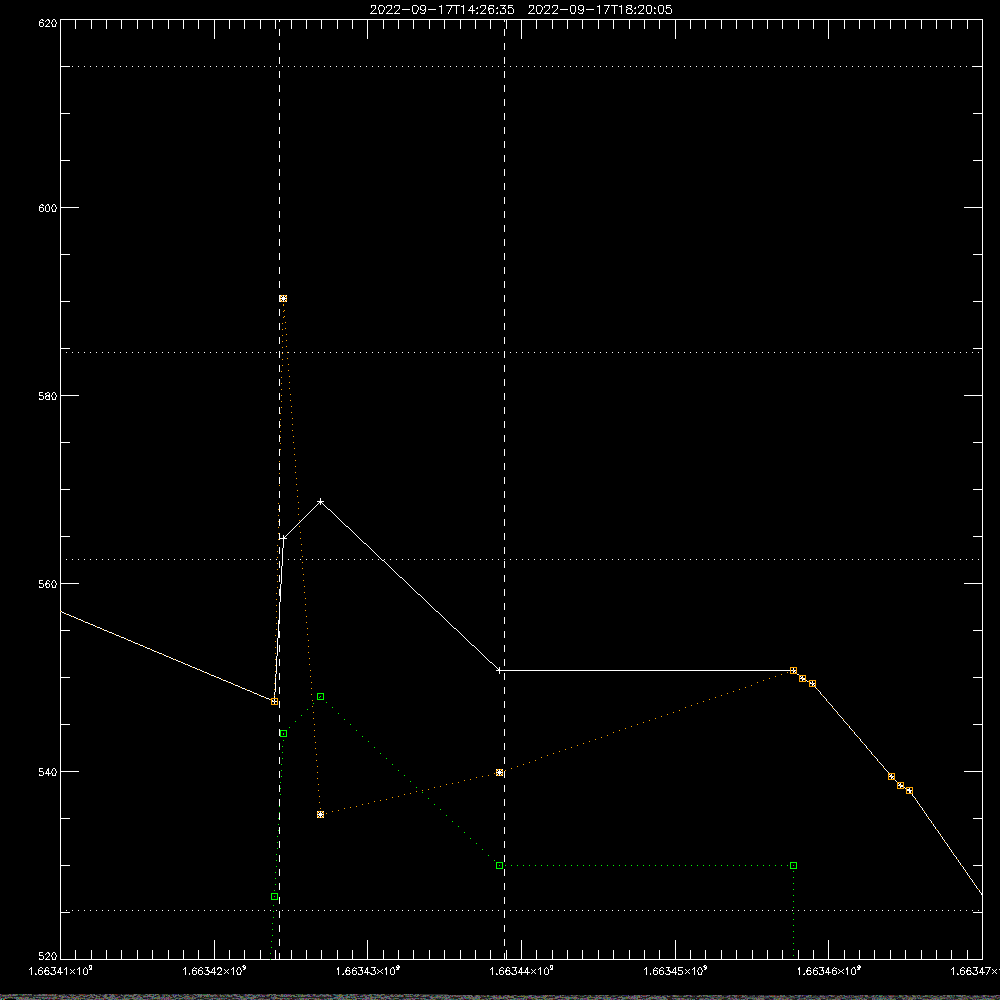Pick the orange square marker near 540 on second dashed line
This screenshot has width=1000, height=1000.
point(500,772)
